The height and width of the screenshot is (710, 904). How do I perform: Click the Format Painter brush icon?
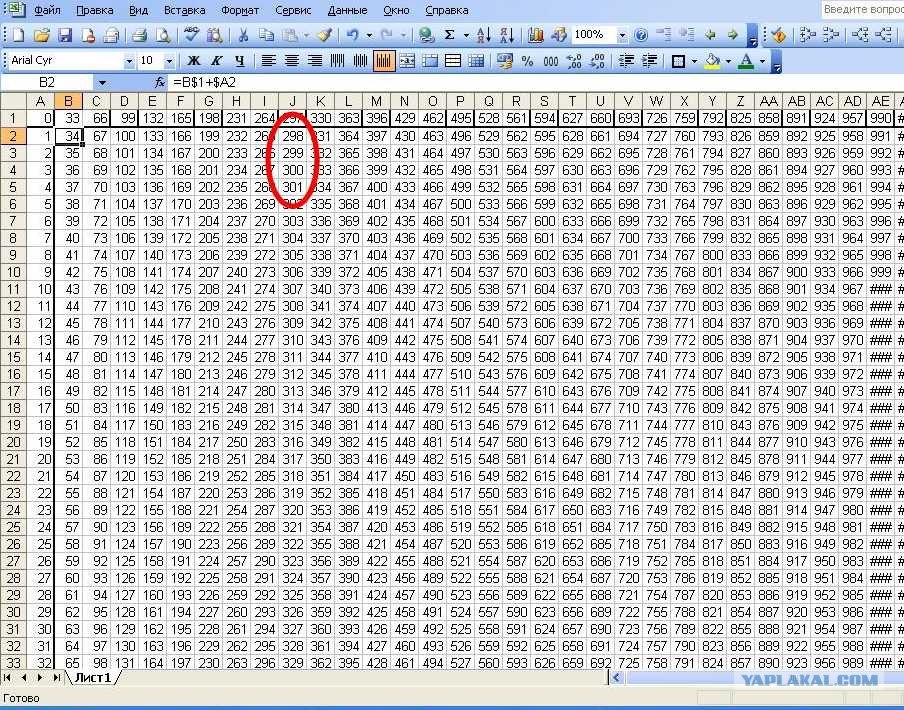pos(324,35)
